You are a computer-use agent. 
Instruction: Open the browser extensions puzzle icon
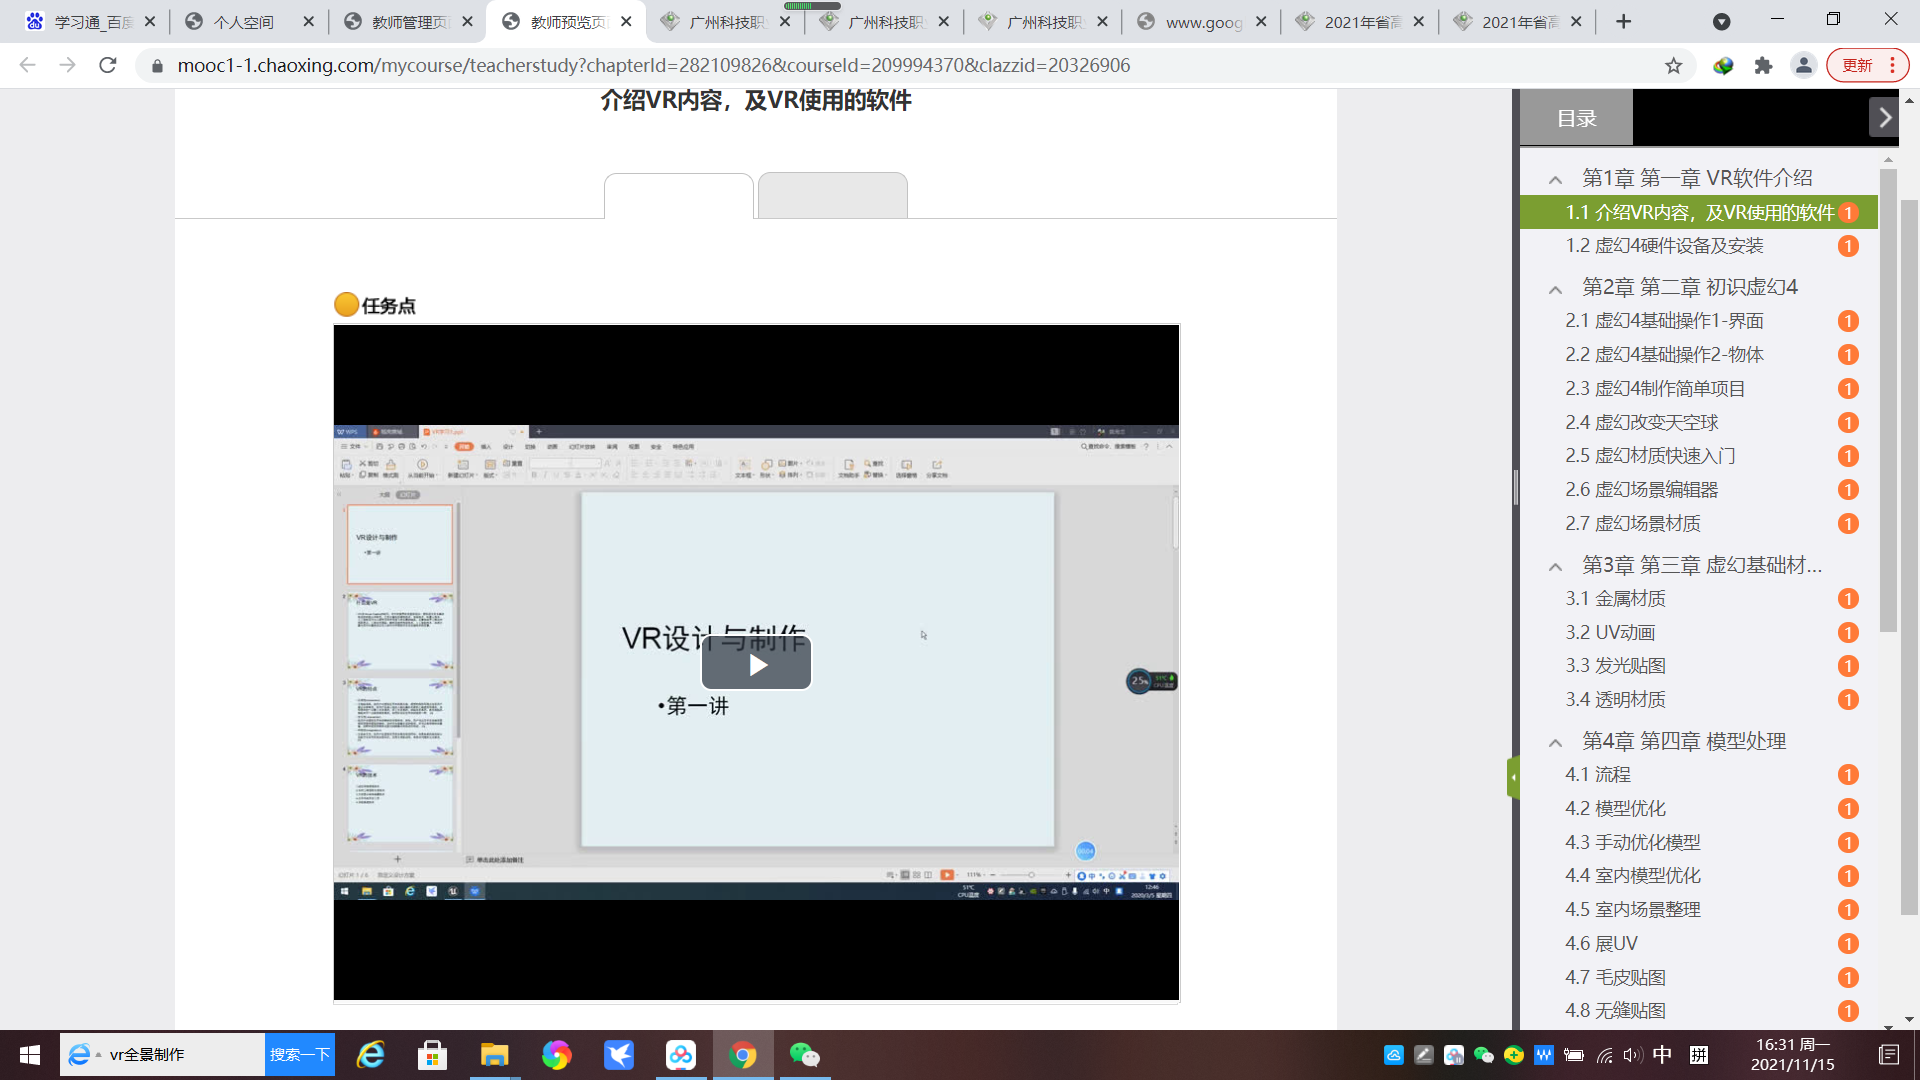pos(1763,65)
